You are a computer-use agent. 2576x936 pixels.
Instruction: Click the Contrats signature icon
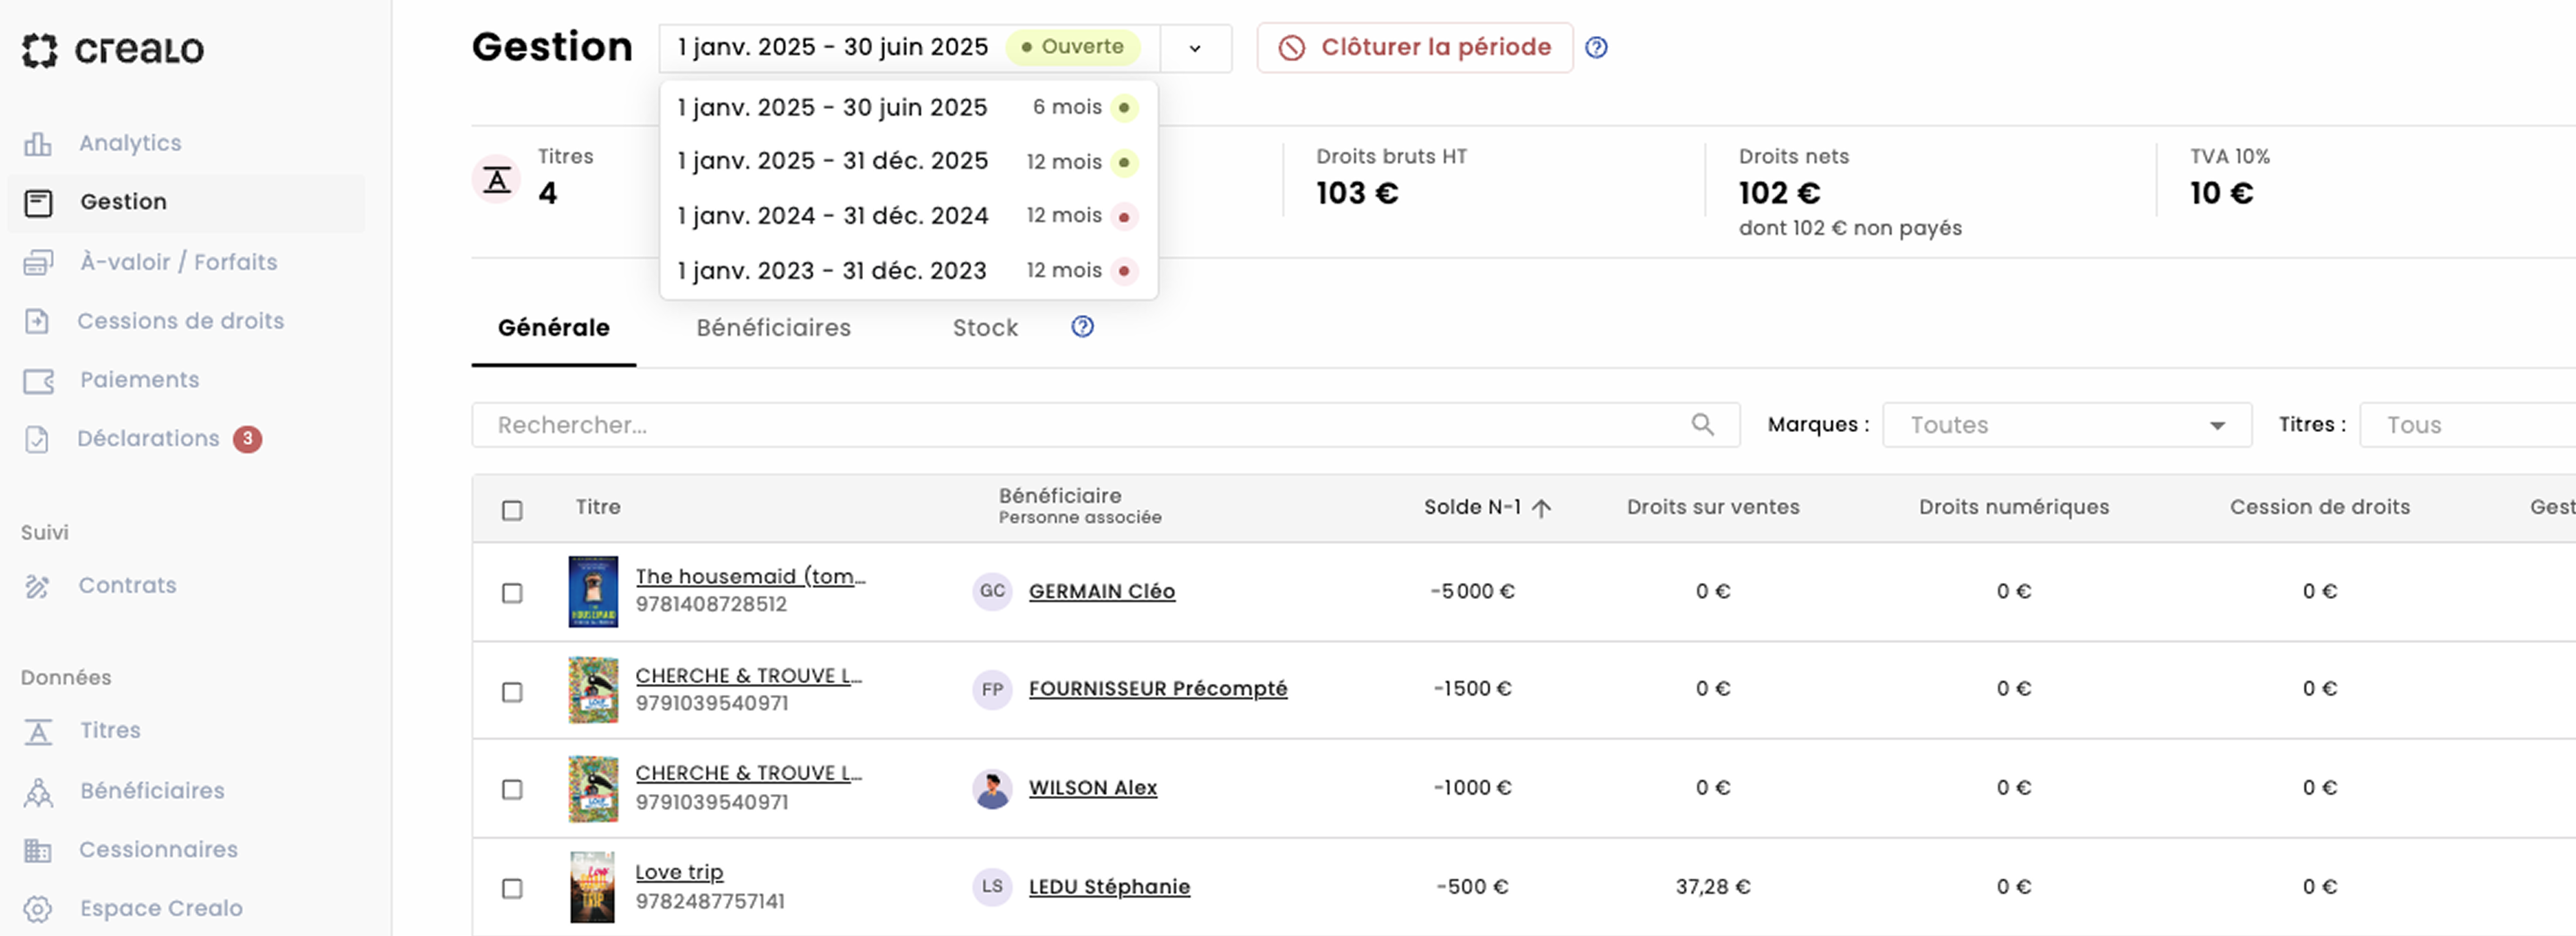(37, 586)
